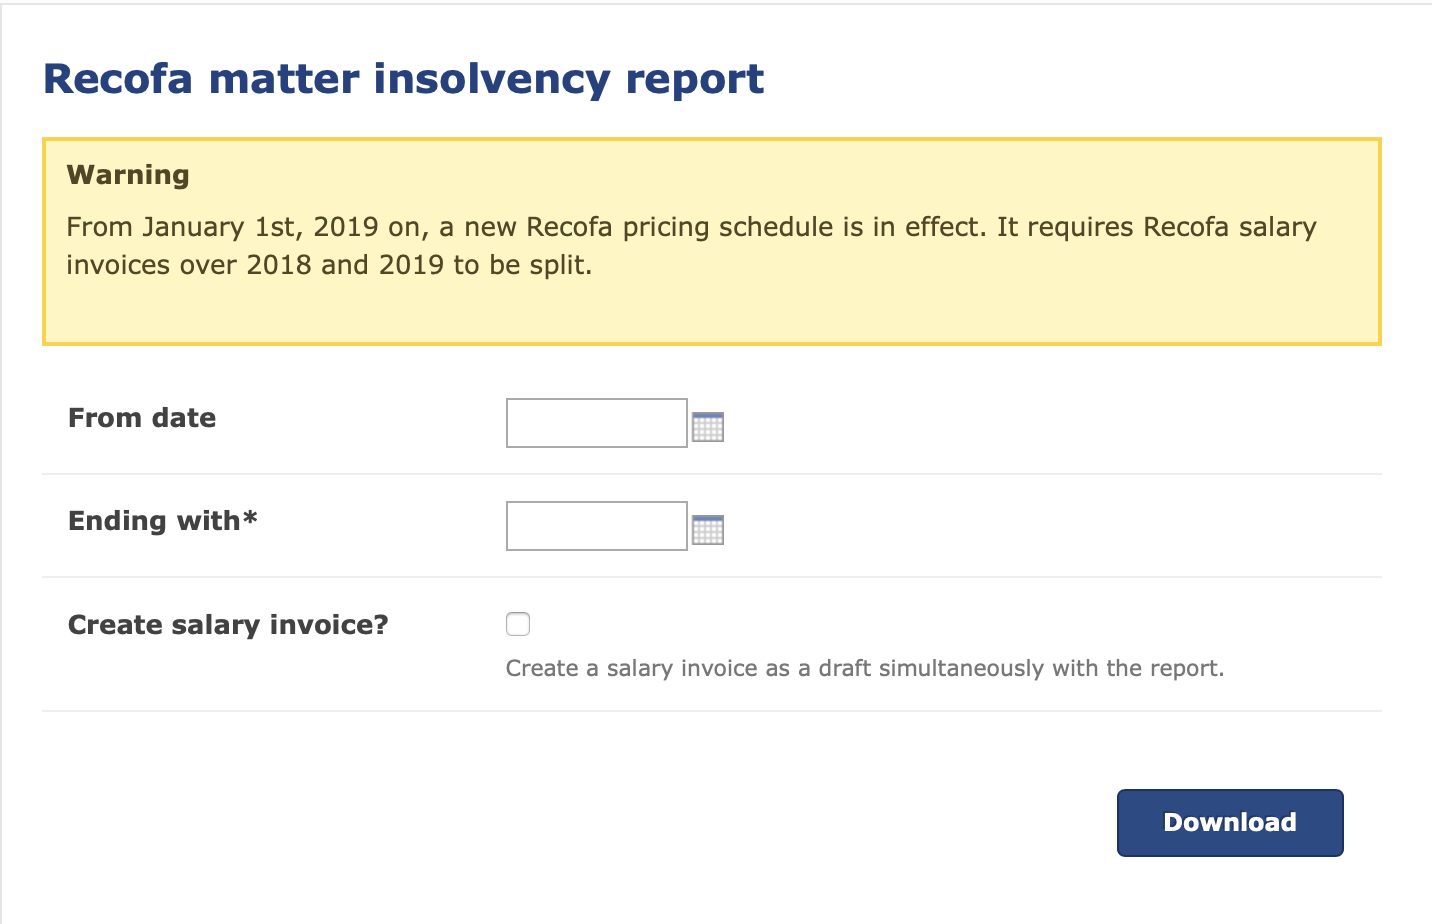
Task: Enable the Create salary invoice checkbox
Action: (x=518, y=624)
